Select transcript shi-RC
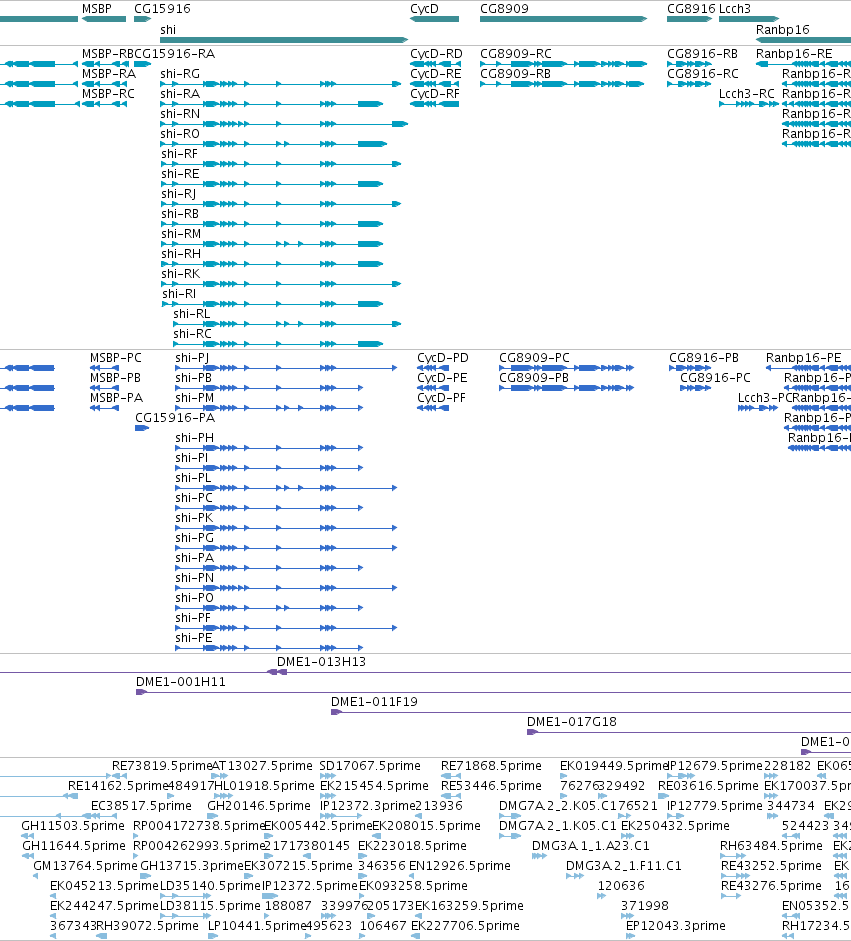This screenshot has height=941, width=851. (278, 344)
